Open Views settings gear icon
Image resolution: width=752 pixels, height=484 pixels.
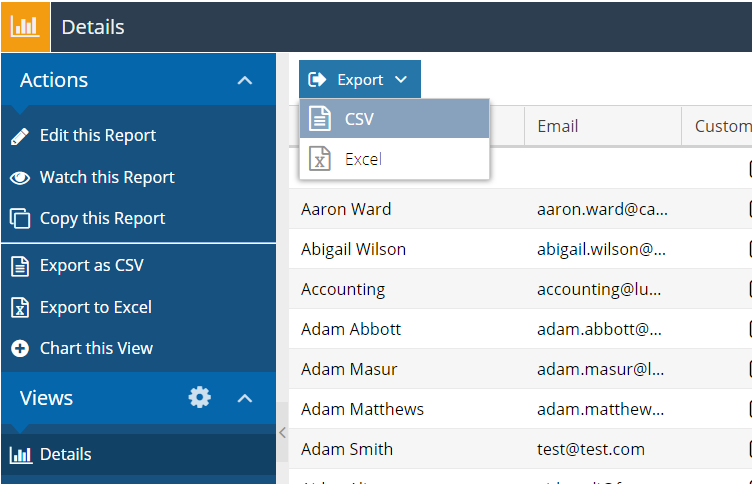pos(200,398)
